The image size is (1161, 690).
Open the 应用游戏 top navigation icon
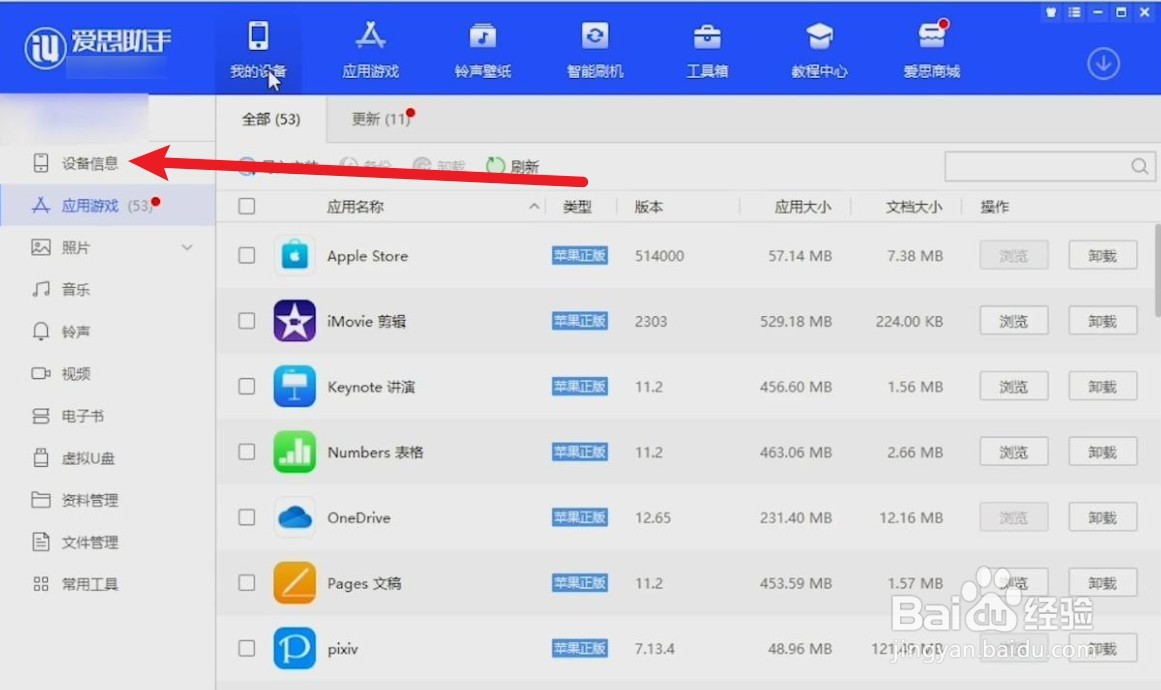[370, 49]
